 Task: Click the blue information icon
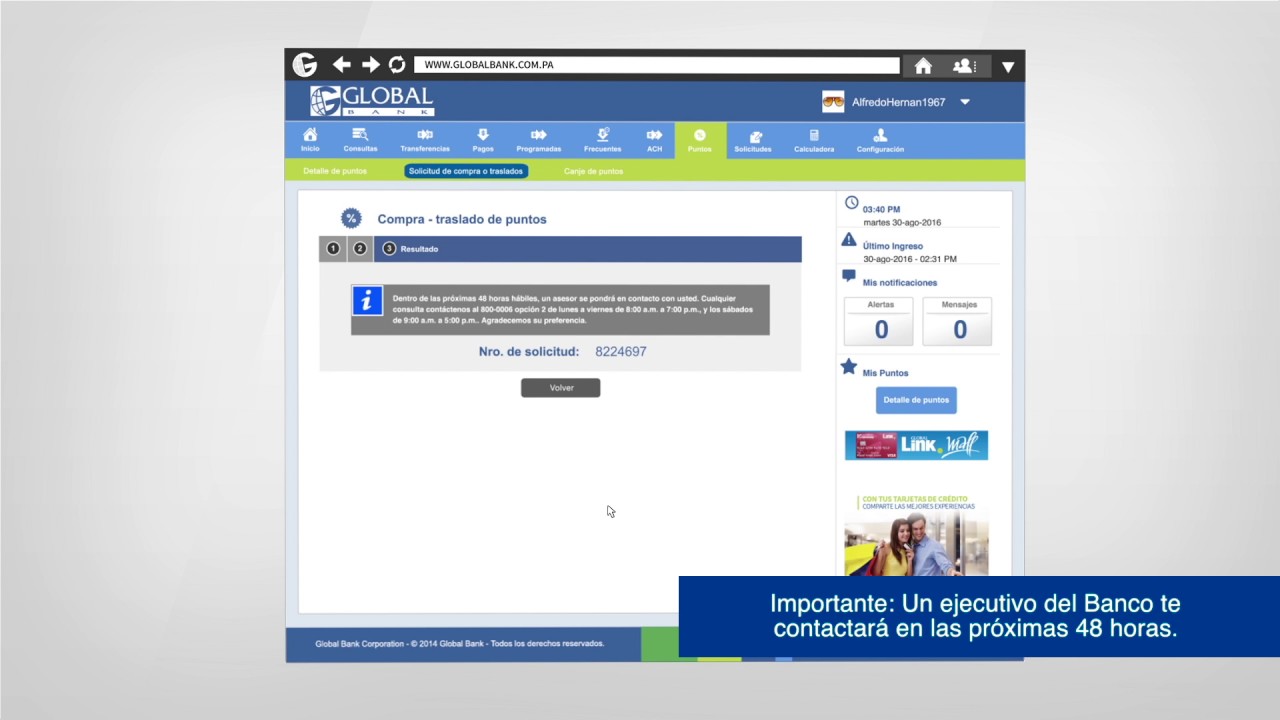point(367,300)
